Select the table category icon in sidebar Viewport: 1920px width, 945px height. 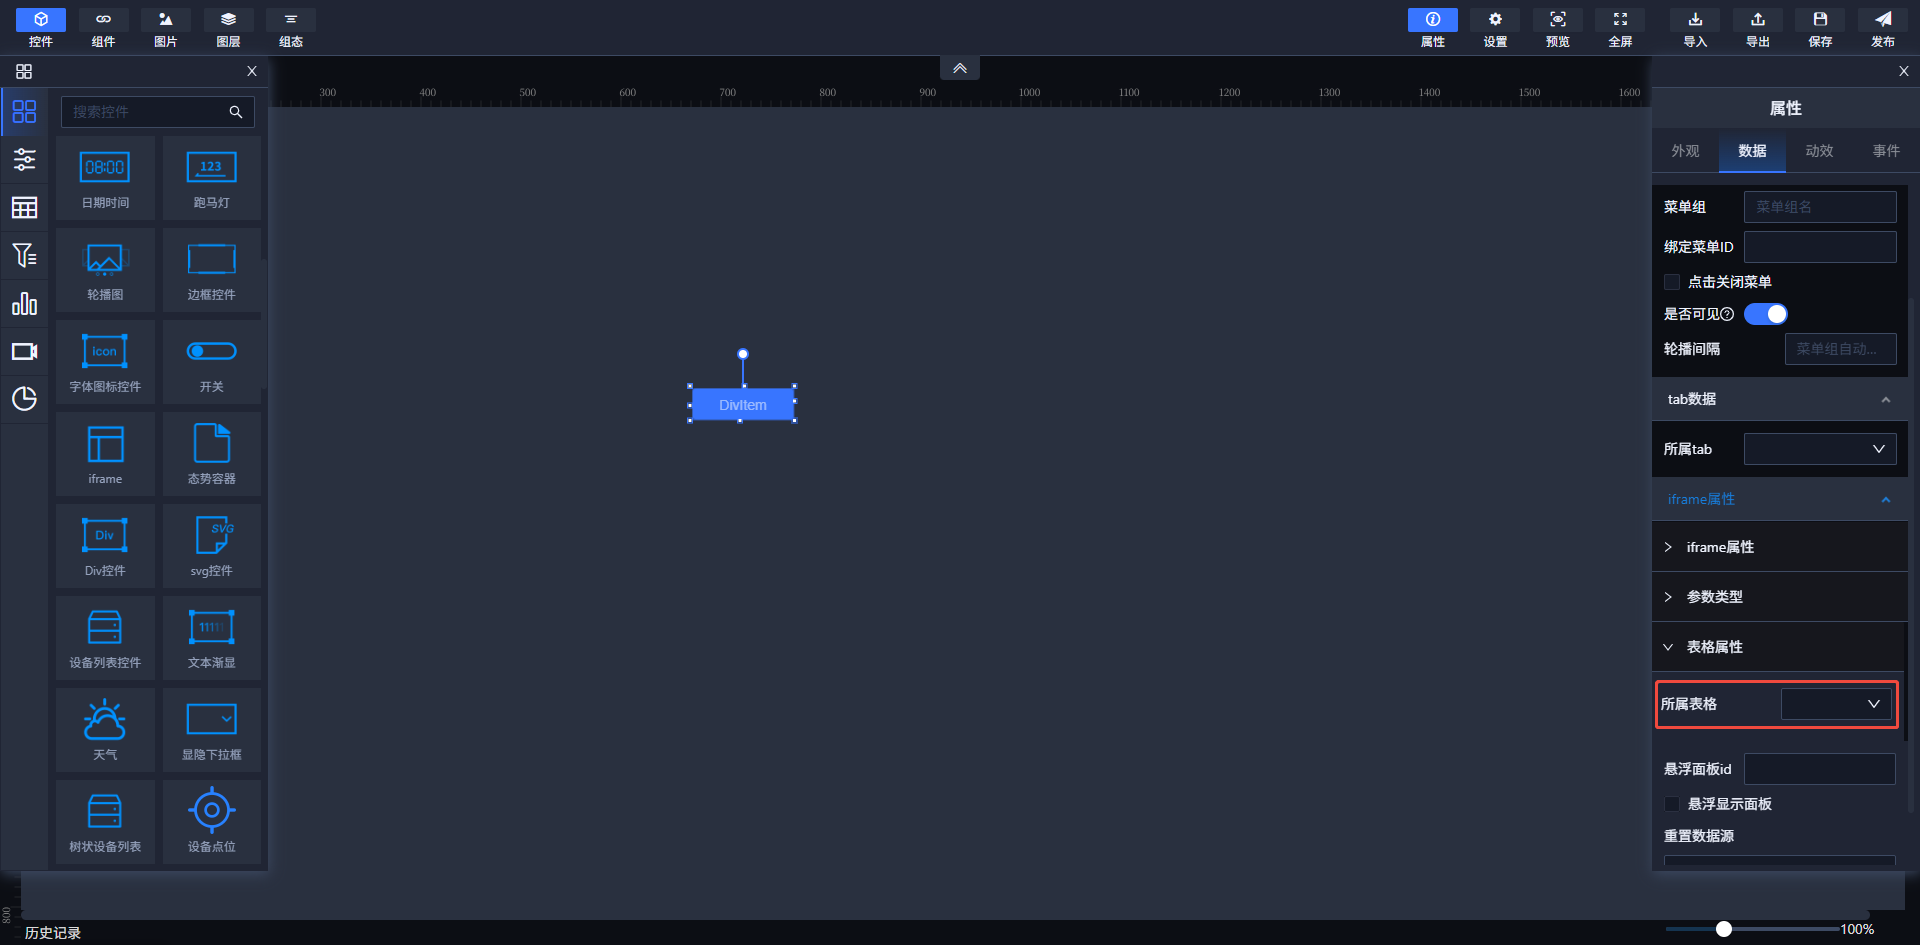pos(24,207)
